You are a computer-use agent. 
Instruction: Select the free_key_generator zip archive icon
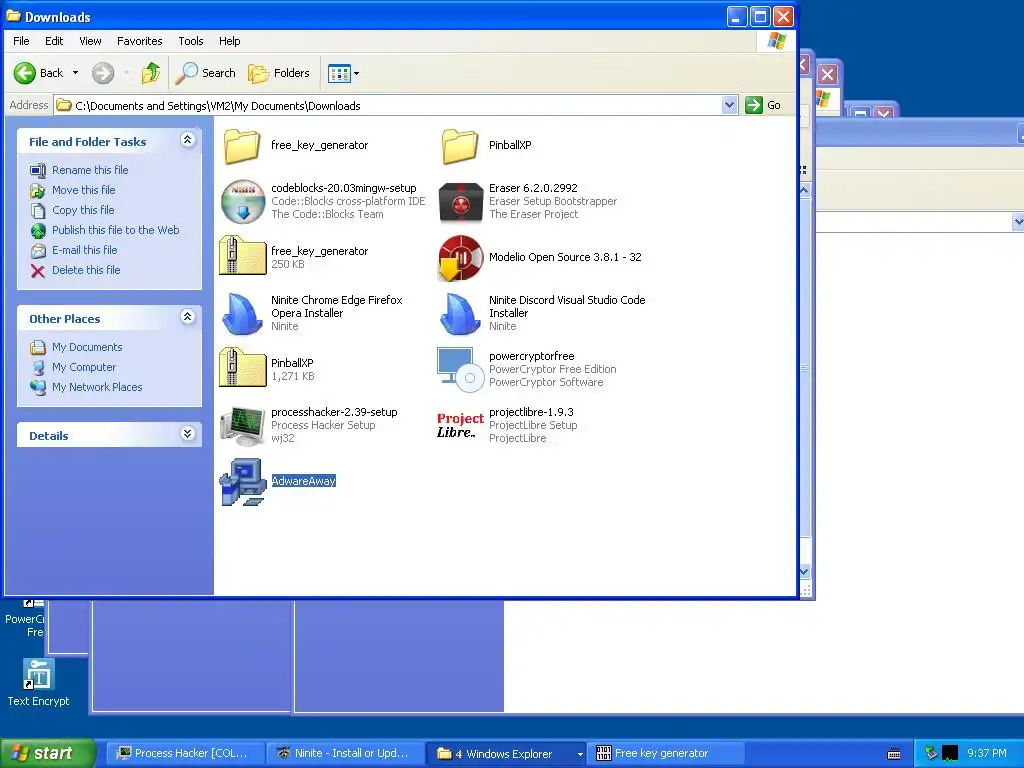[x=242, y=257]
